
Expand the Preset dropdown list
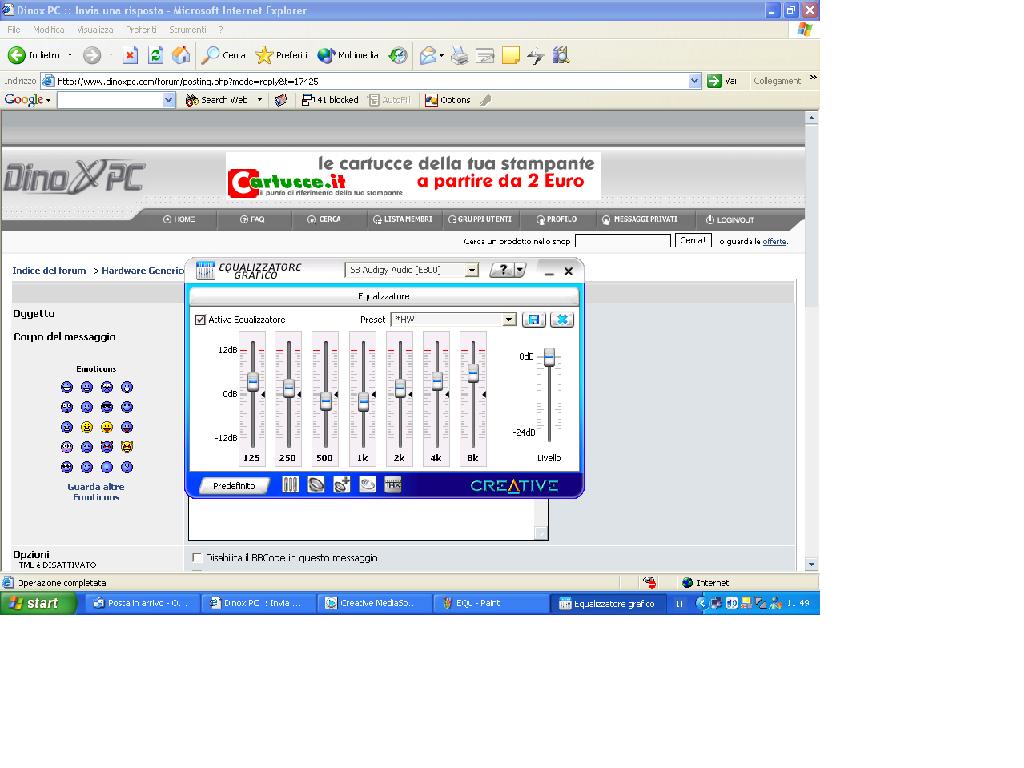pyautogui.click(x=509, y=319)
